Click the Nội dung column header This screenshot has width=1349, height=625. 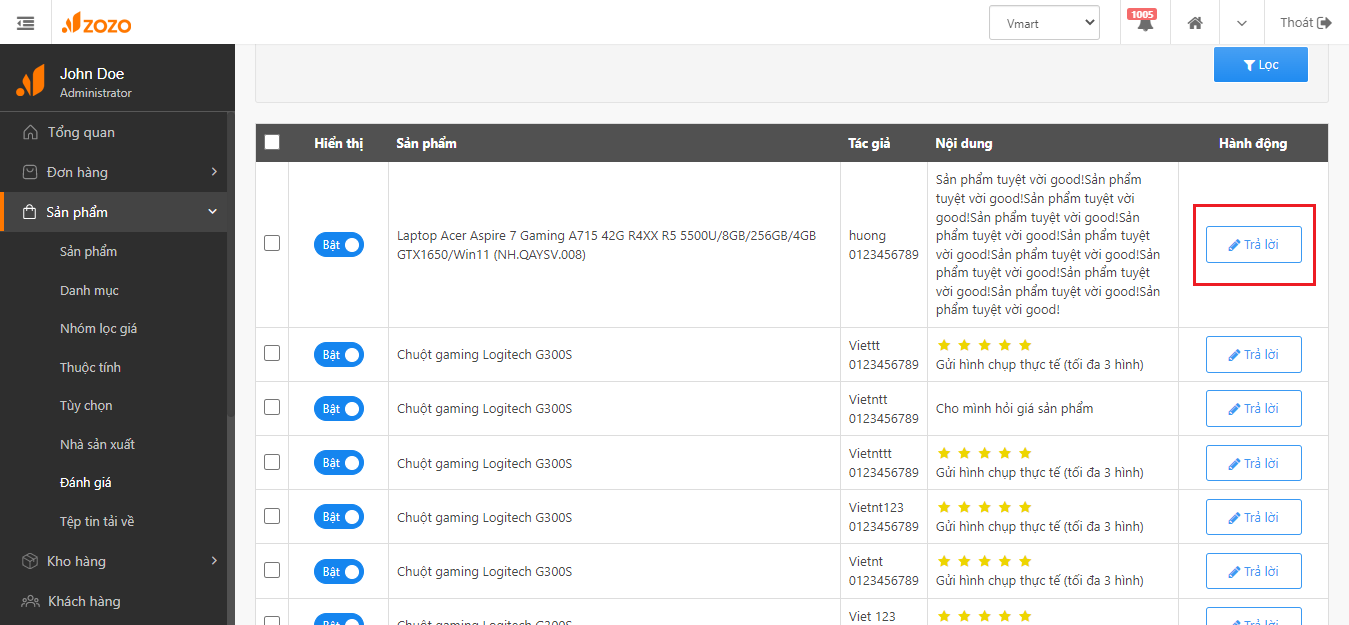coord(964,143)
